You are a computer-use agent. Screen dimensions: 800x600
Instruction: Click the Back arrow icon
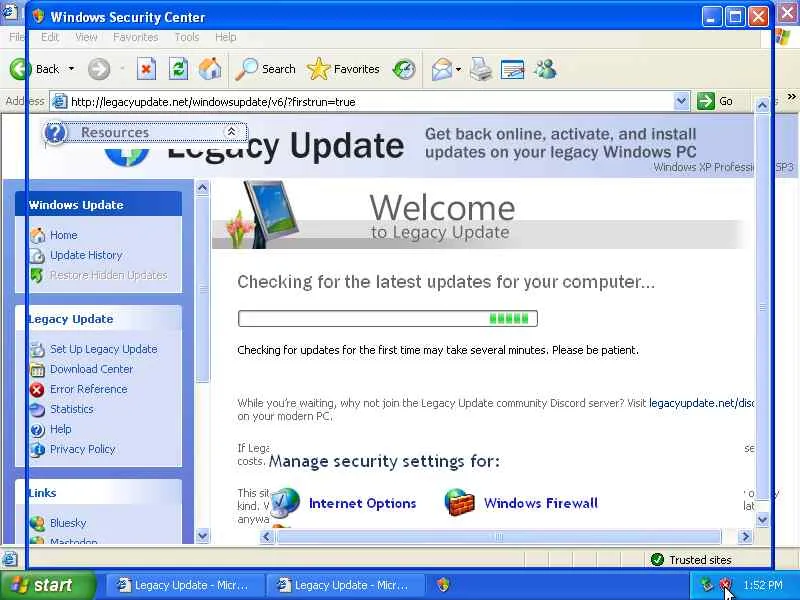click(x=19, y=69)
